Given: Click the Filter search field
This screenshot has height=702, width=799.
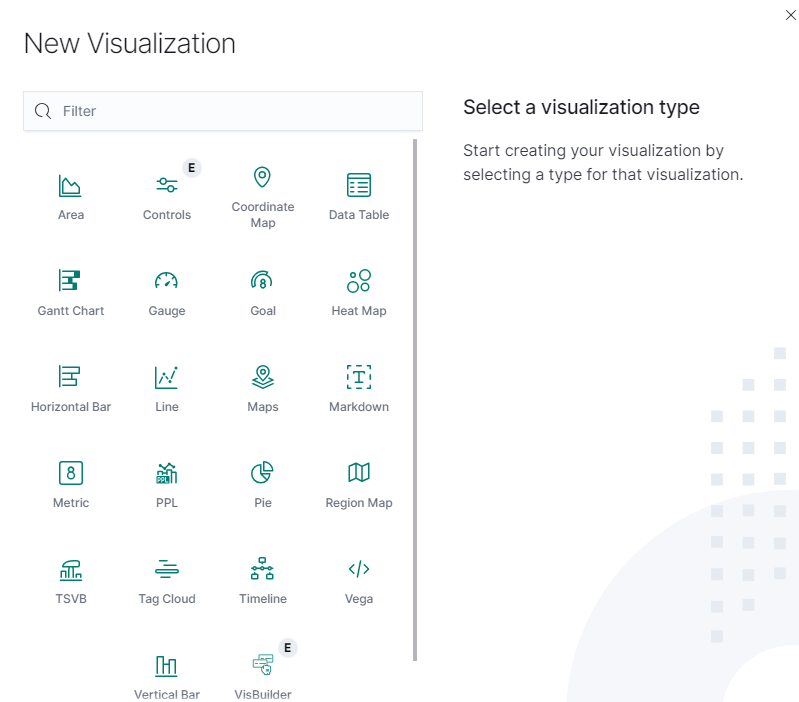Looking at the screenshot, I should coord(223,111).
